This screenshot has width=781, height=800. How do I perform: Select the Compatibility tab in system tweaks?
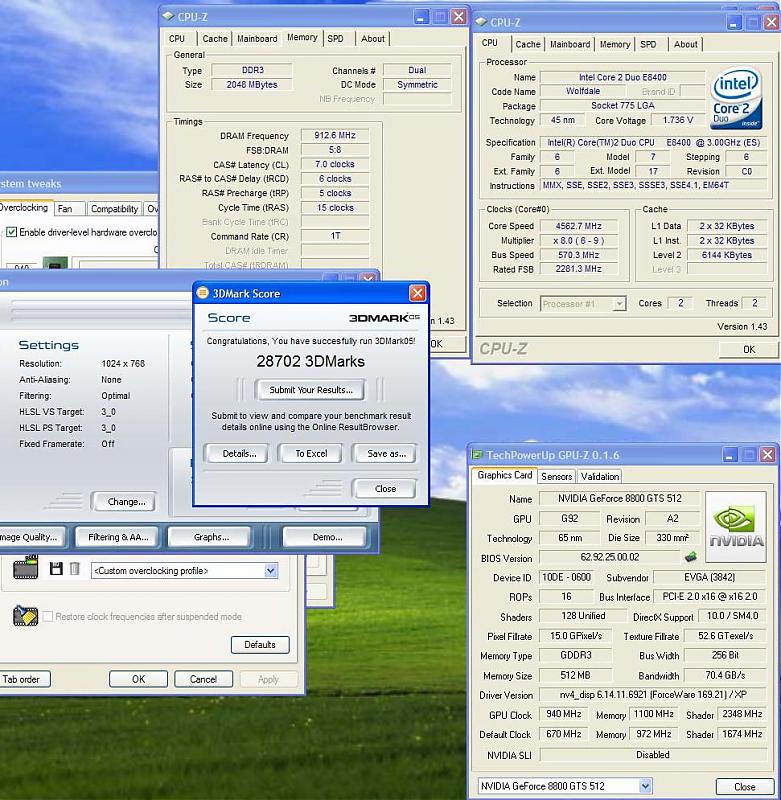point(114,209)
